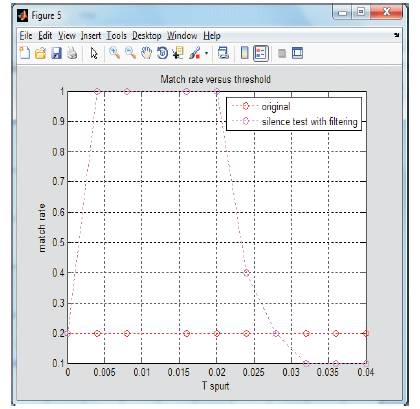Viewport: 420px width, 409px height.
Task: Click the Show Plot Tools icon
Action: tap(297, 53)
